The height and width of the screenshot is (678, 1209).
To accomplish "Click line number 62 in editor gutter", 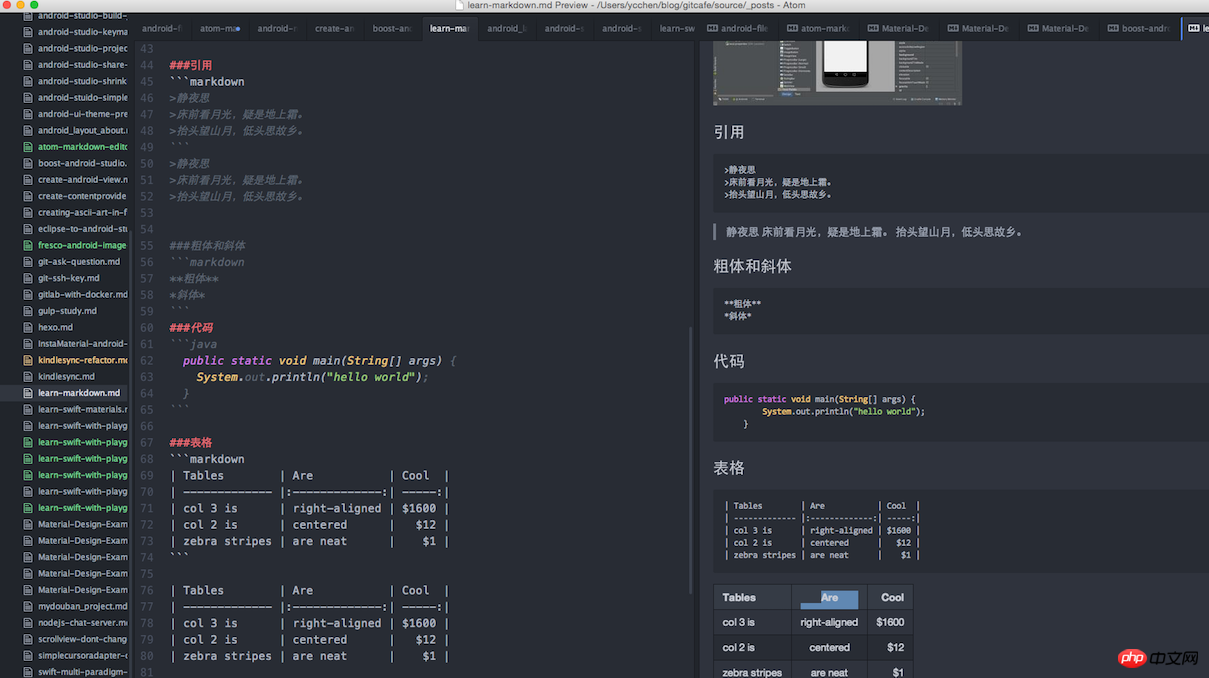I will point(147,360).
